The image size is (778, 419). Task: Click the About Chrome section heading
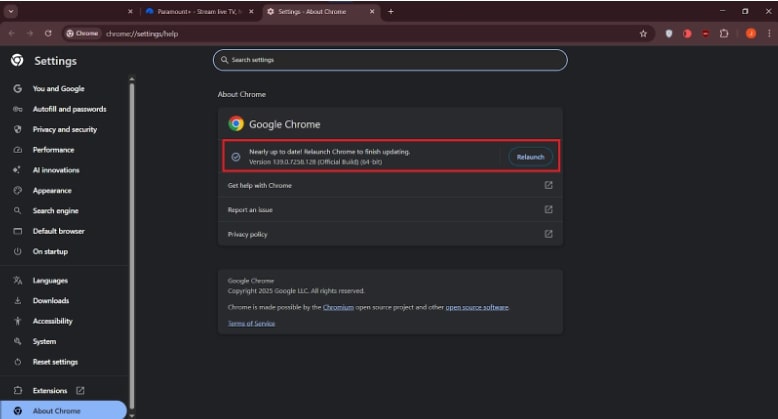click(242, 94)
